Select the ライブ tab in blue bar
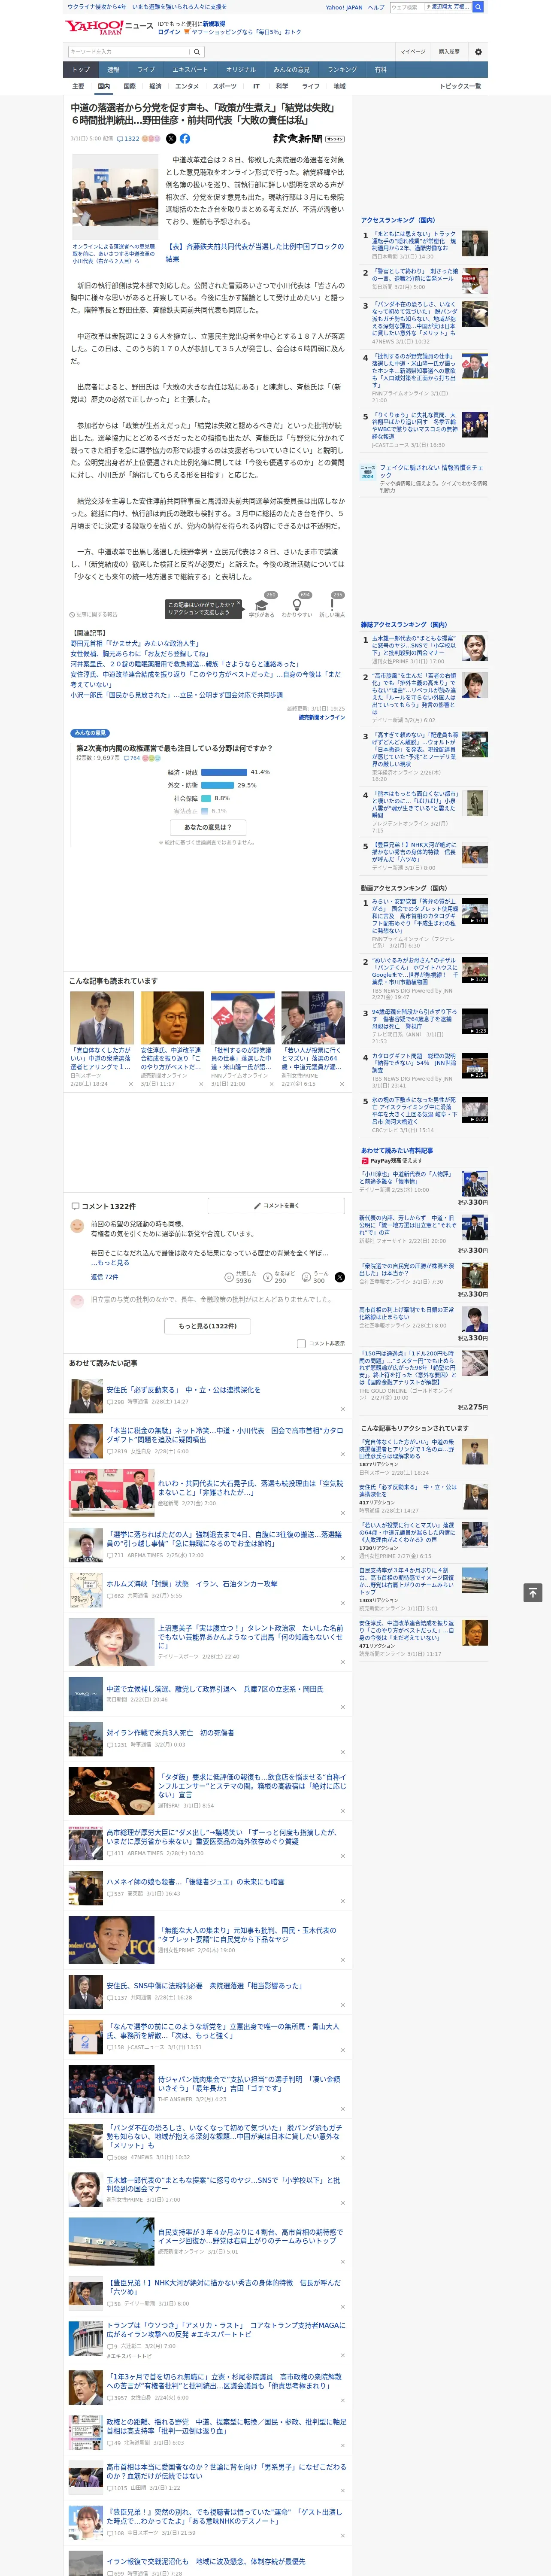Image resolution: width=551 pixels, height=2576 pixels. pyautogui.click(x=146, y=70)
